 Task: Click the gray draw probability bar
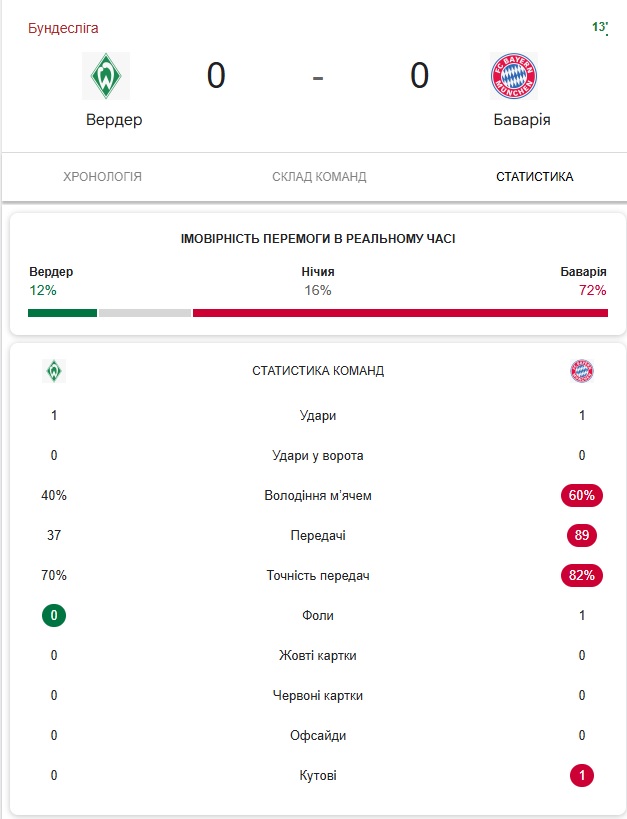144,313
